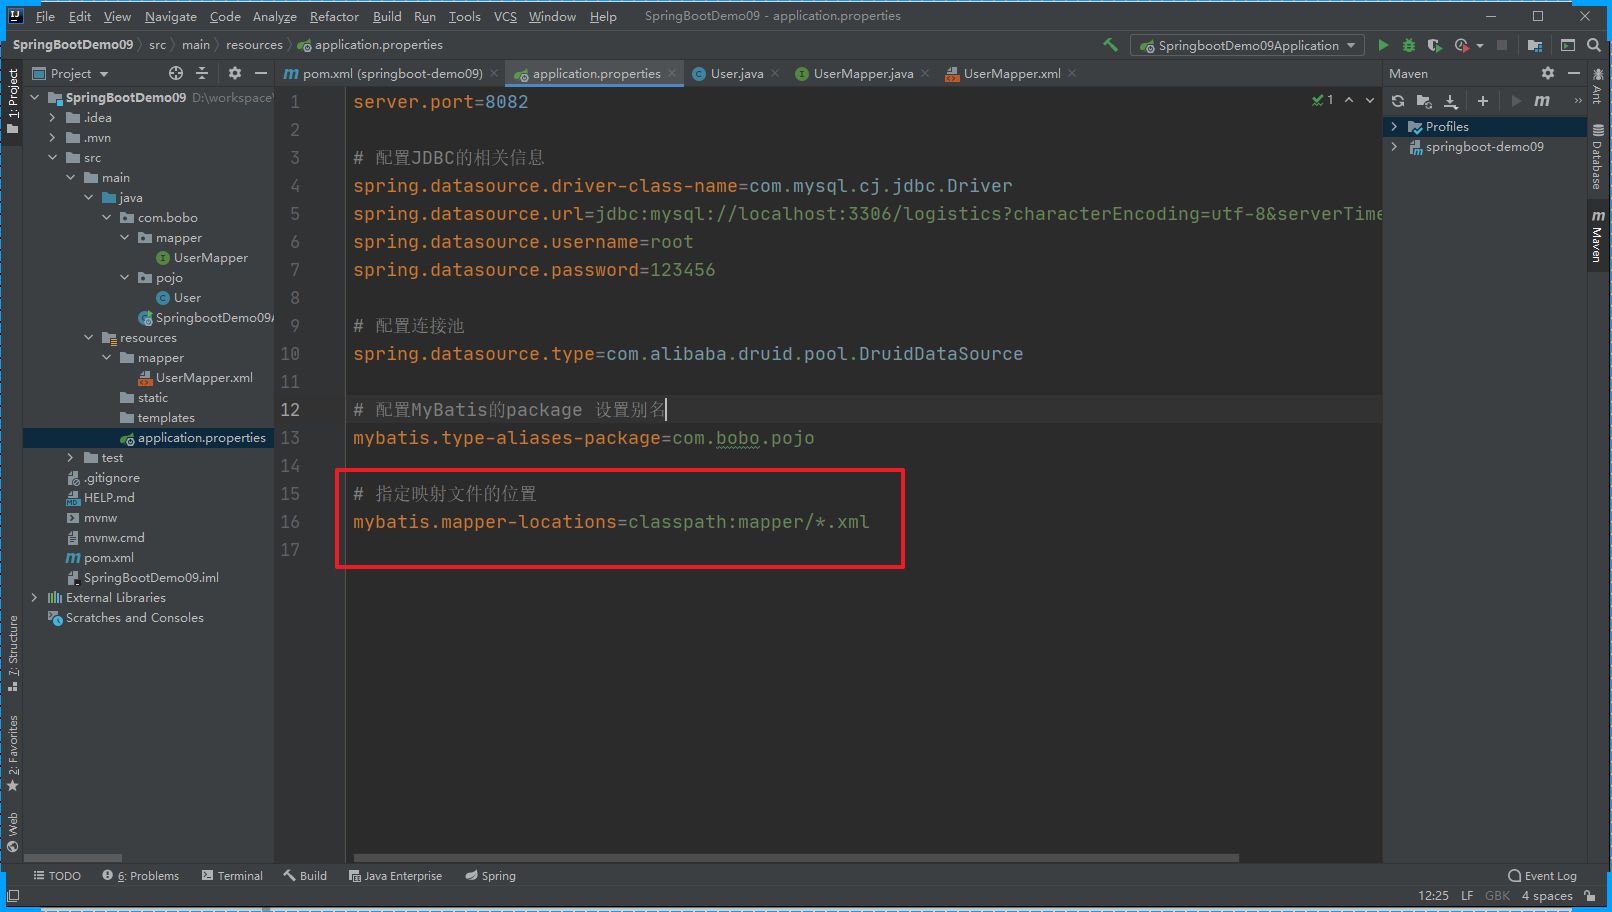Open the Navigate menu
Screen dimensions: 1612x912
[170, 16]
